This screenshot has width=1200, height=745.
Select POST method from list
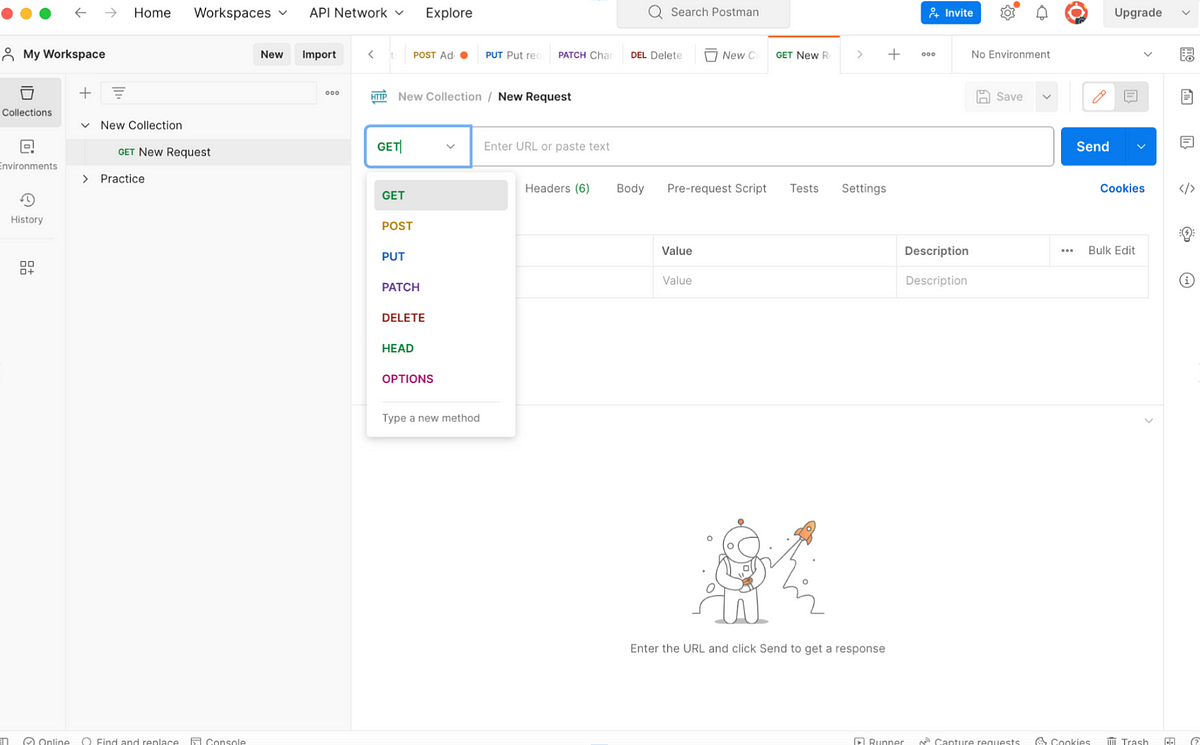(440, 226)
